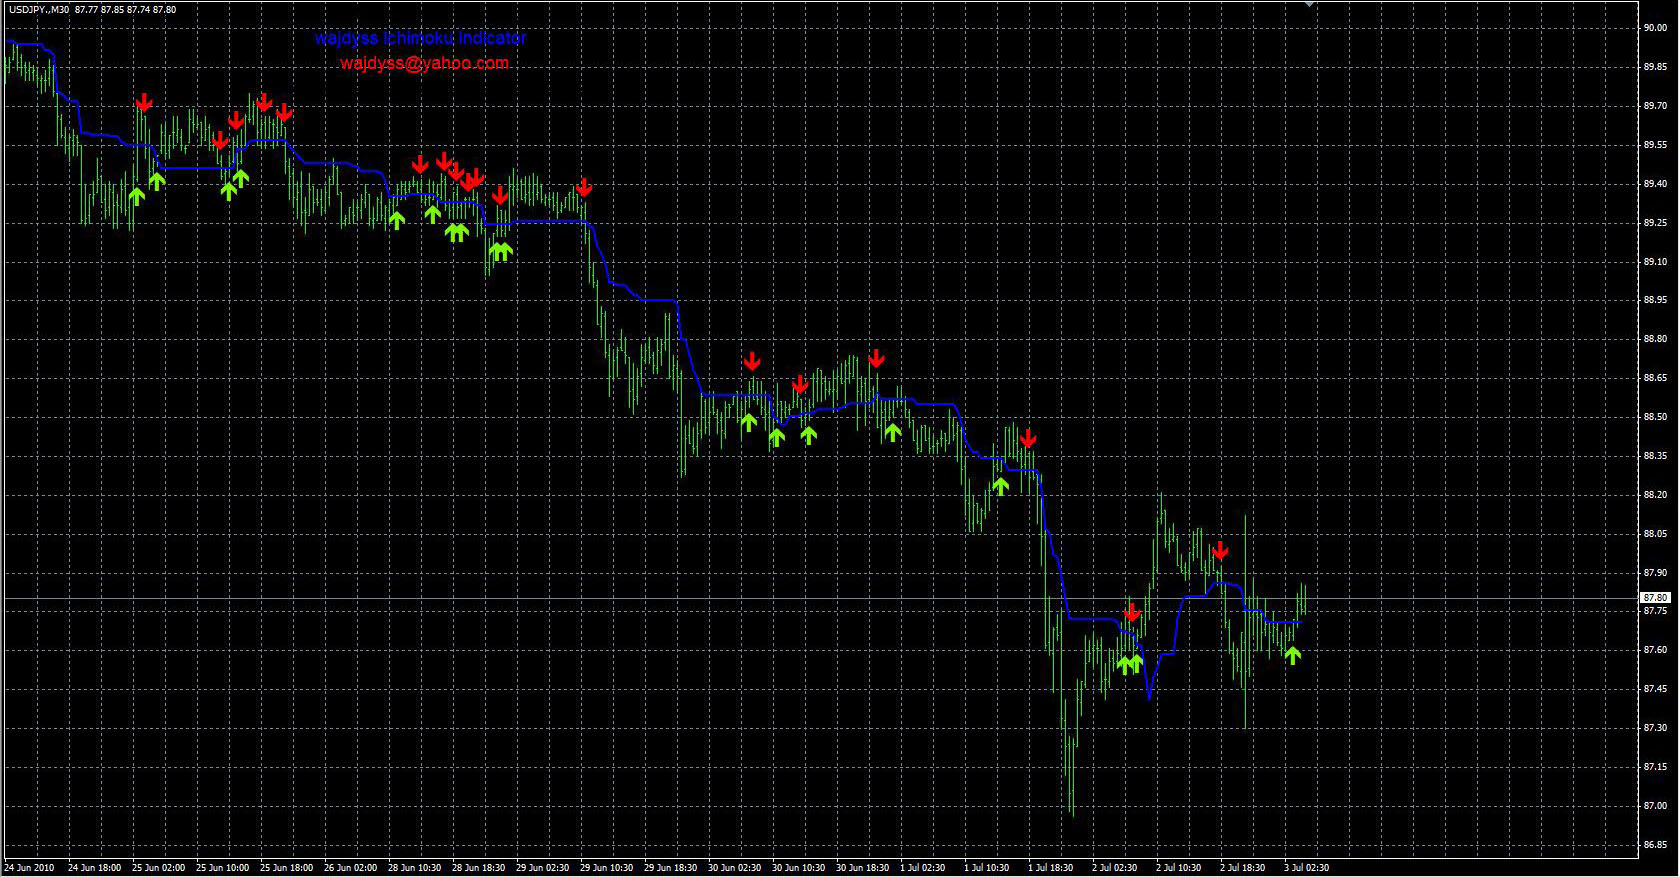Click the rightmost green buy arrow

coord(1292,655)
